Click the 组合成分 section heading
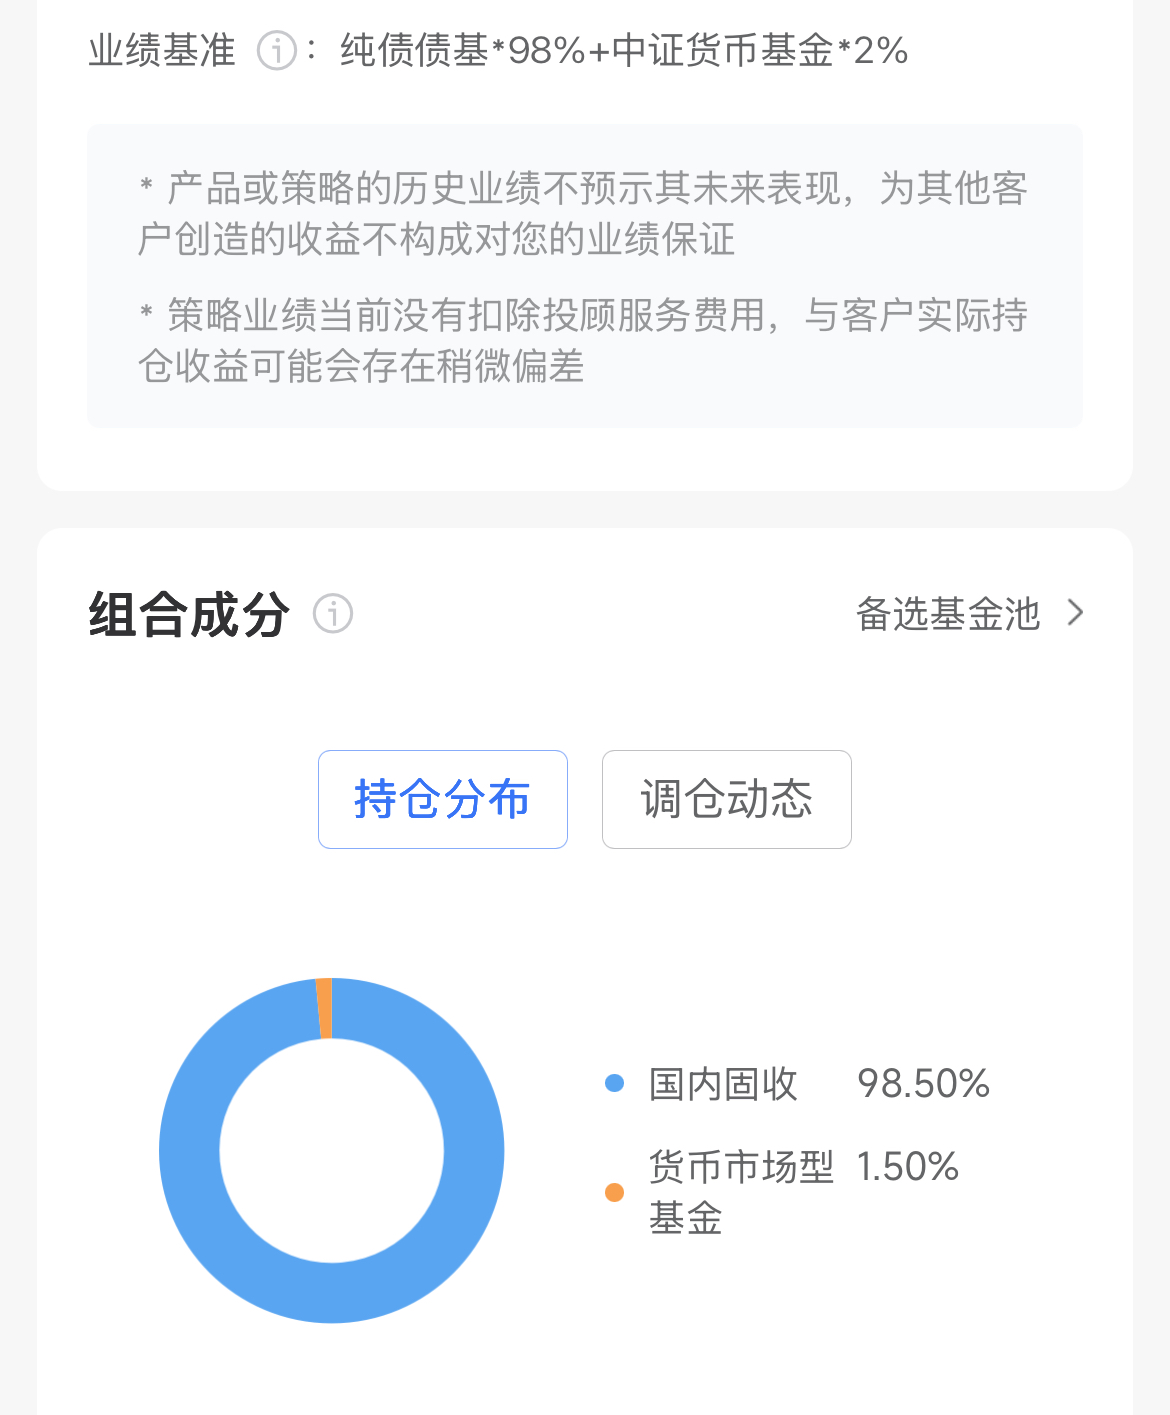Screen dimensions: 1170x1415 coord(190,614)
